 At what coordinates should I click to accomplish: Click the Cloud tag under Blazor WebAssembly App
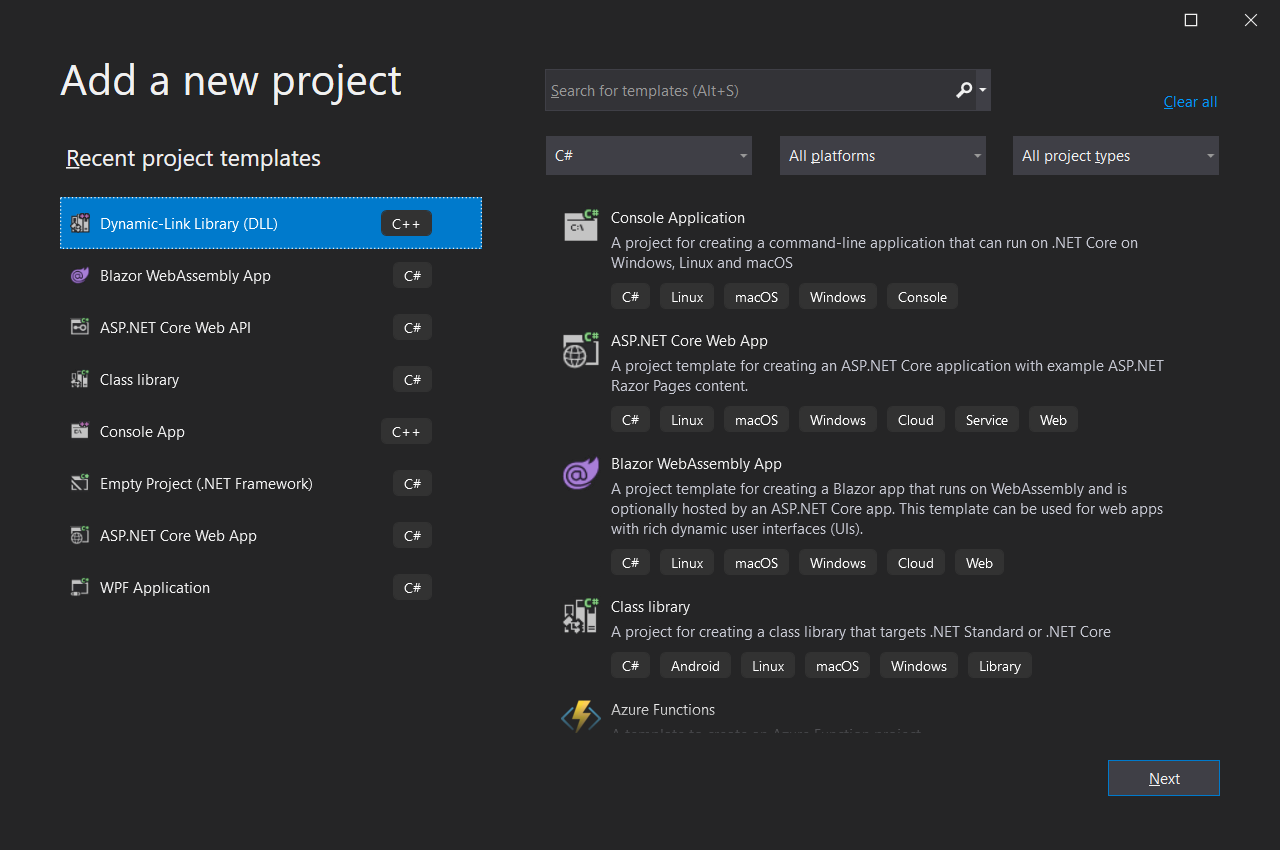pyautogui.click(x=915, y=563)
